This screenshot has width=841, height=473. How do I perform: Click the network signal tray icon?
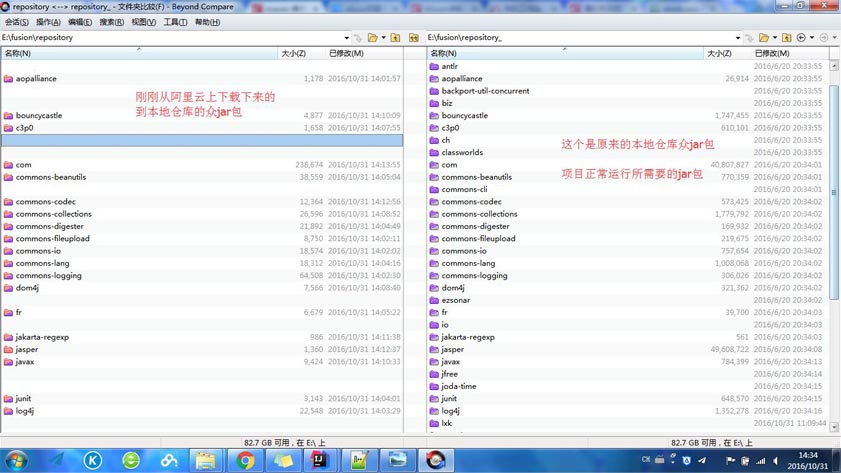click(761, 461)
